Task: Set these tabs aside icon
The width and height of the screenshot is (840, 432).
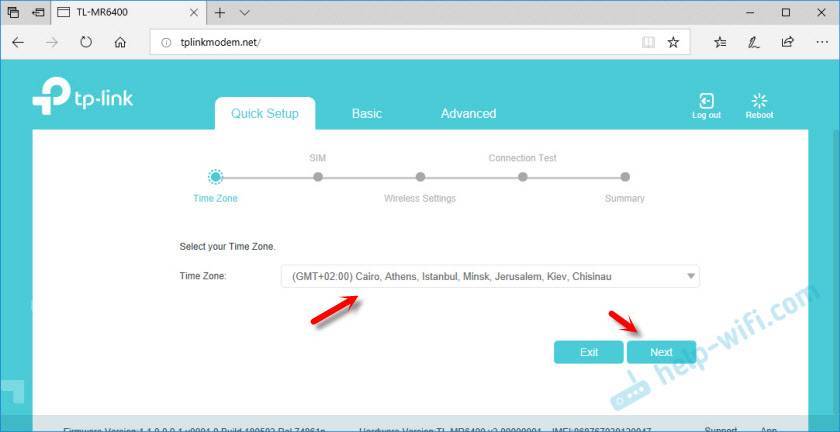Action: point(38,12)
